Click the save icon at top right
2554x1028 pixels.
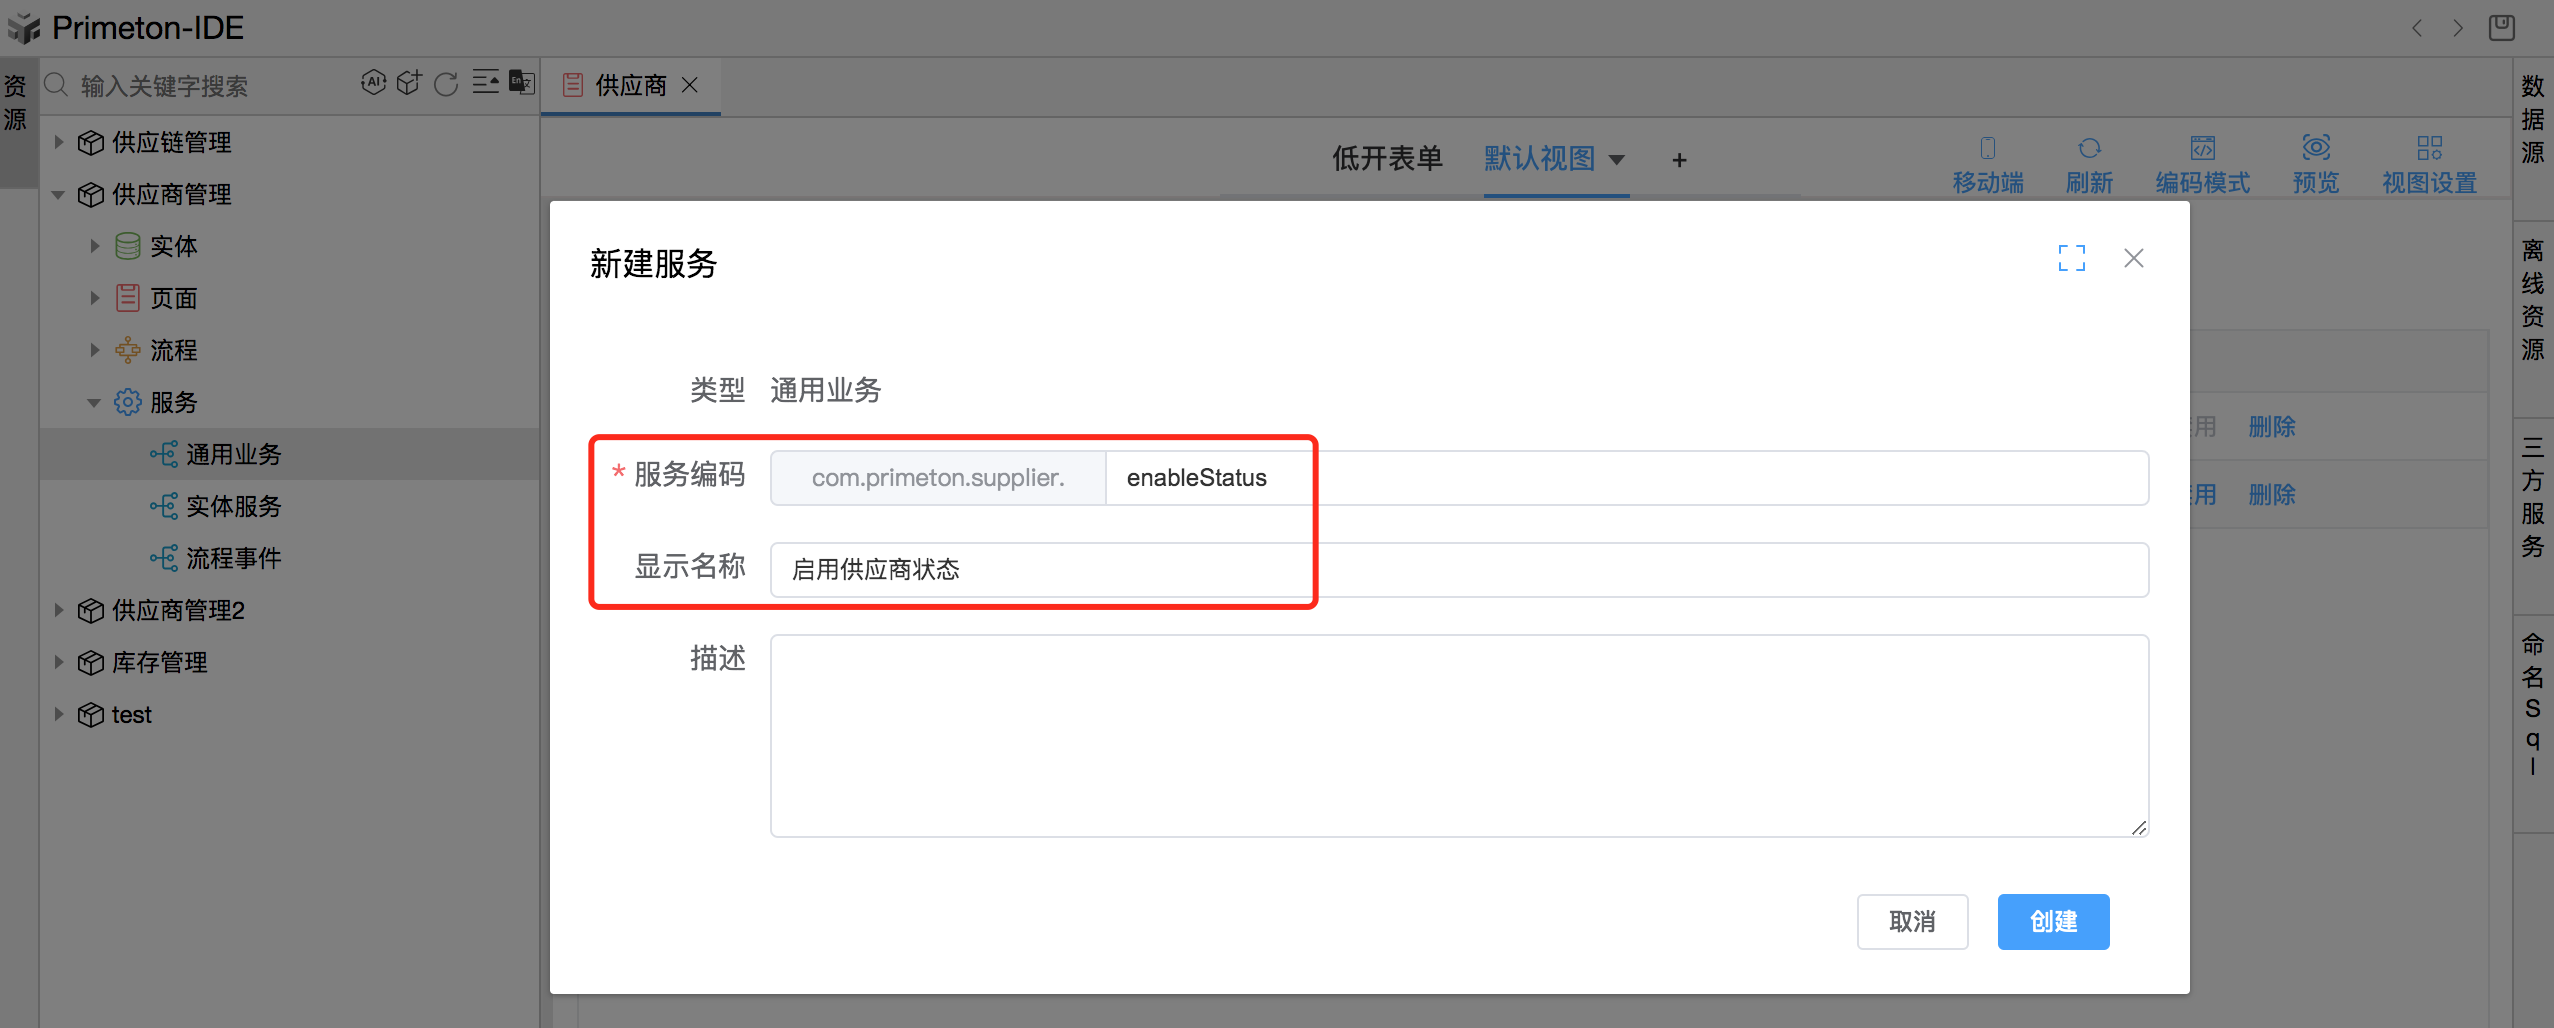[x=2502, y=28]
